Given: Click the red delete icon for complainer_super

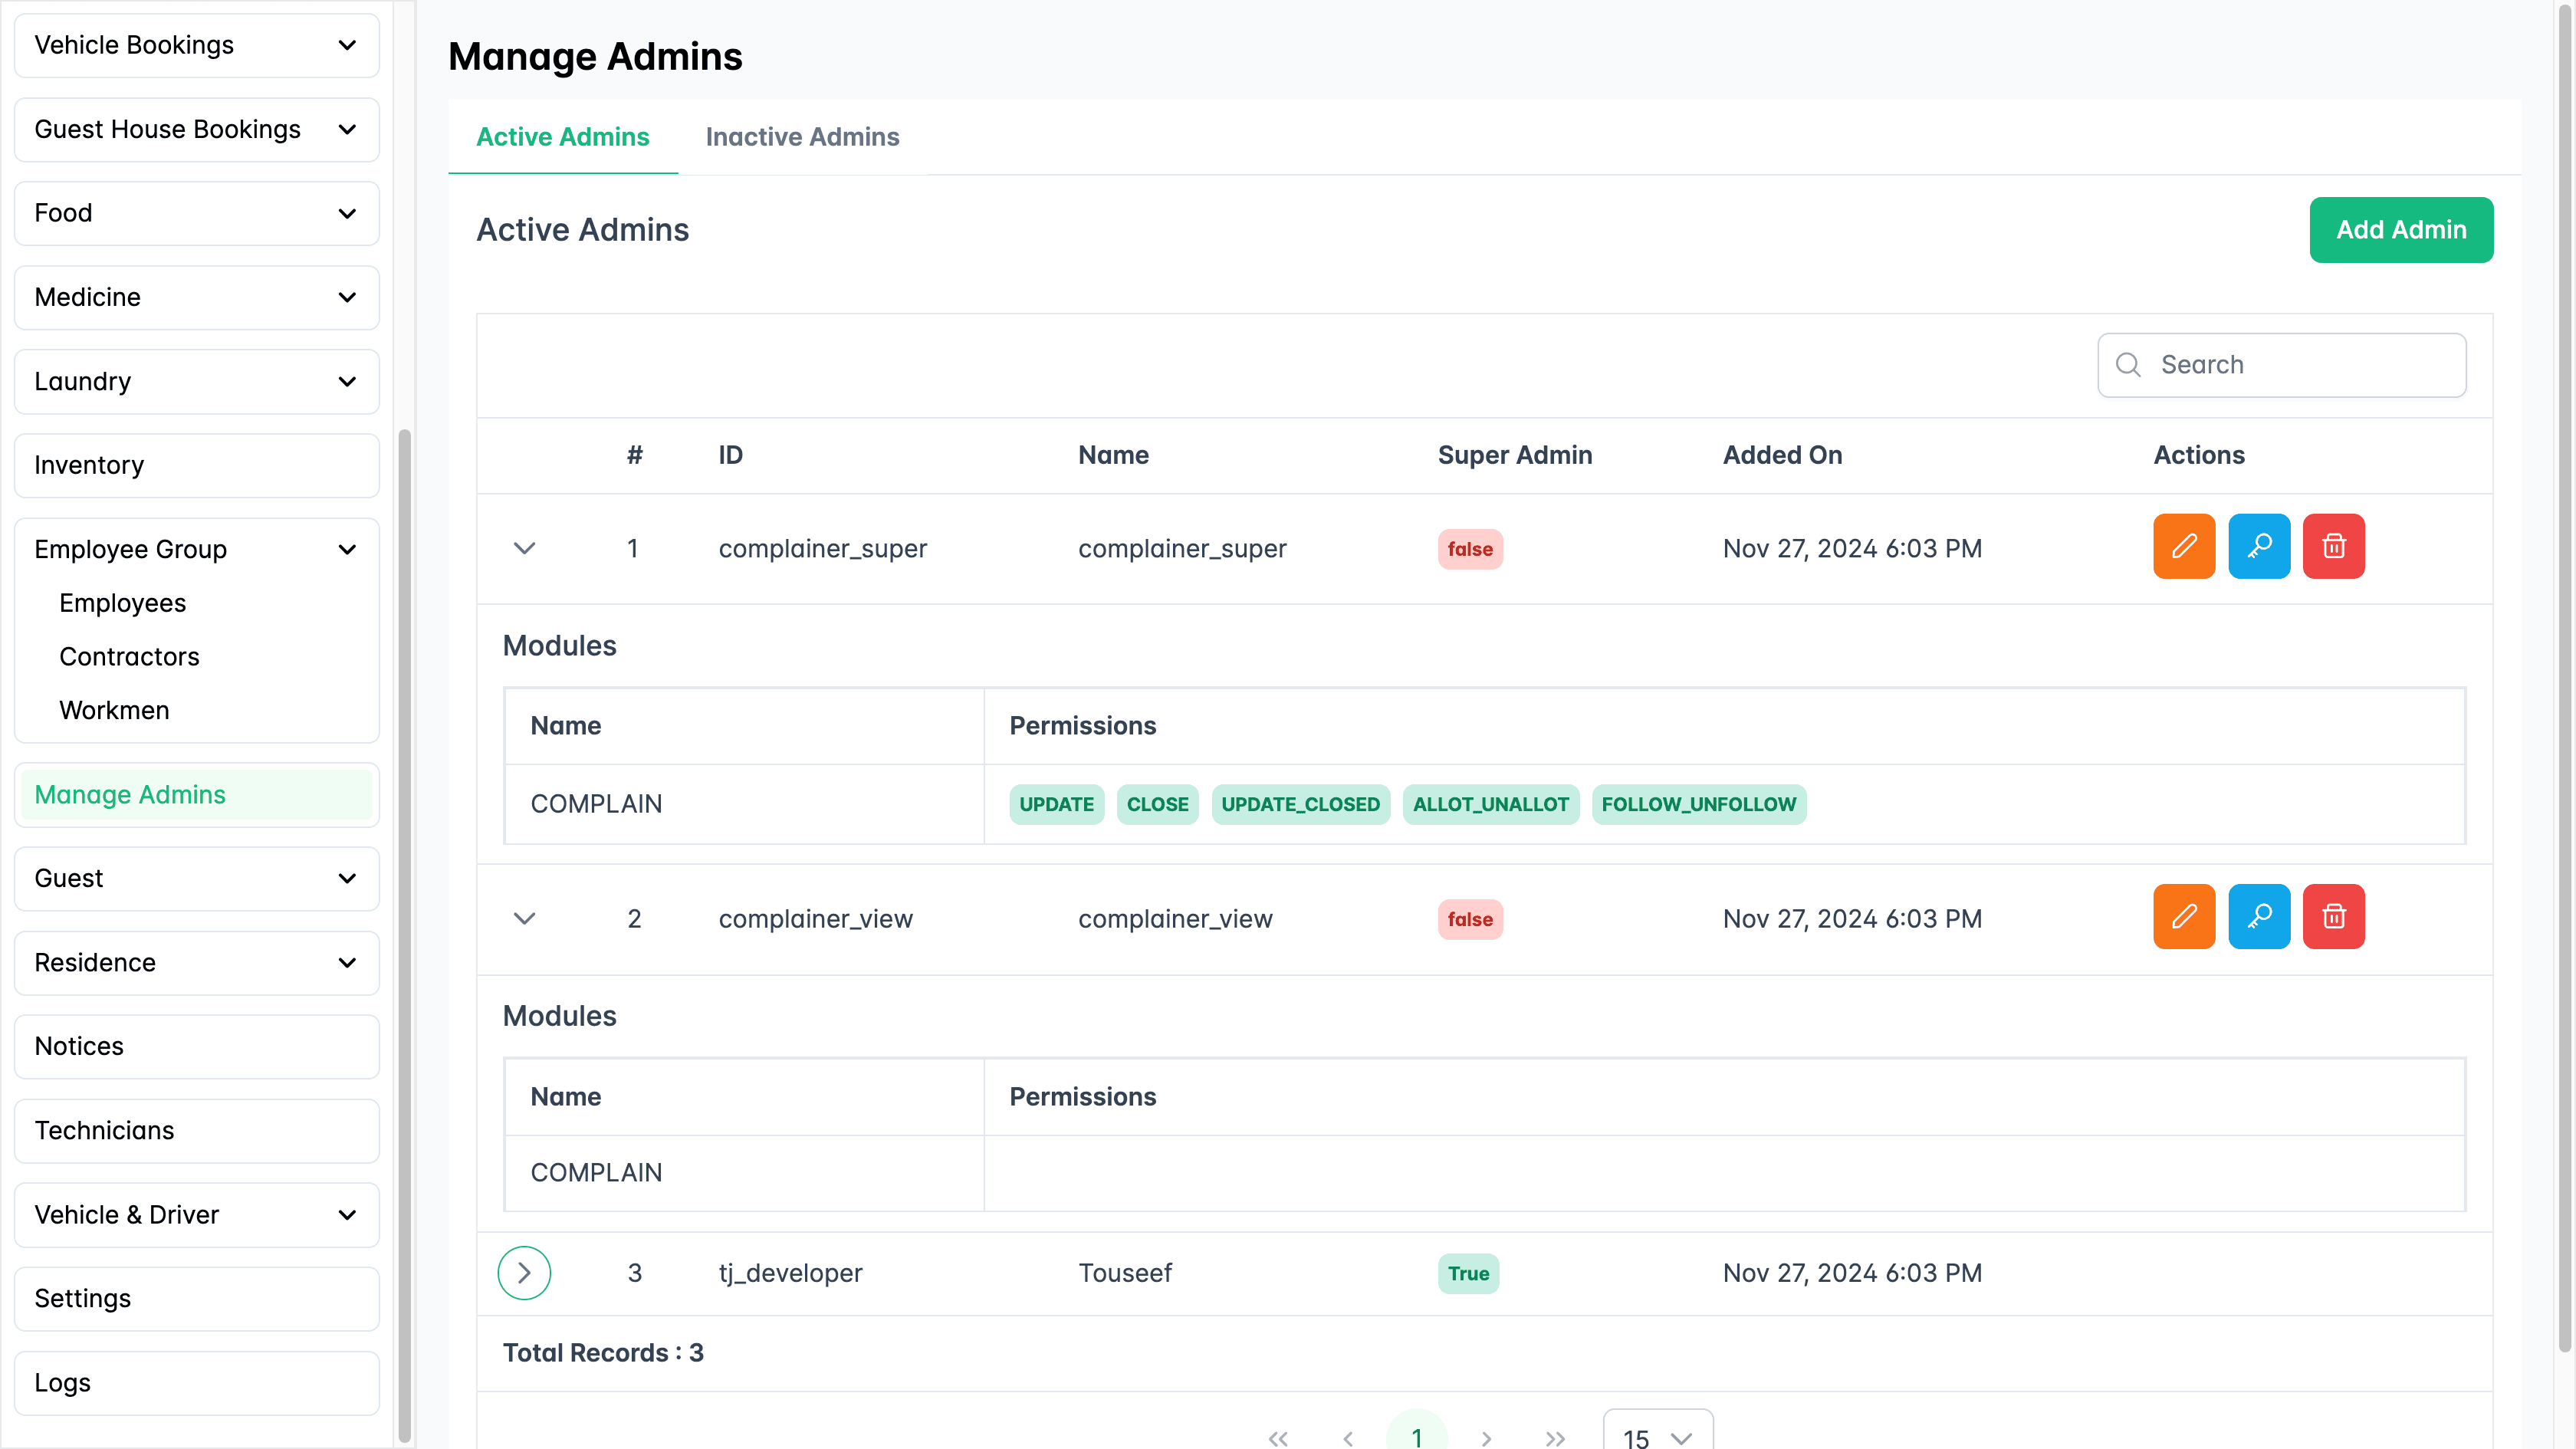Looking at the screenshot, I should 2334,547.
